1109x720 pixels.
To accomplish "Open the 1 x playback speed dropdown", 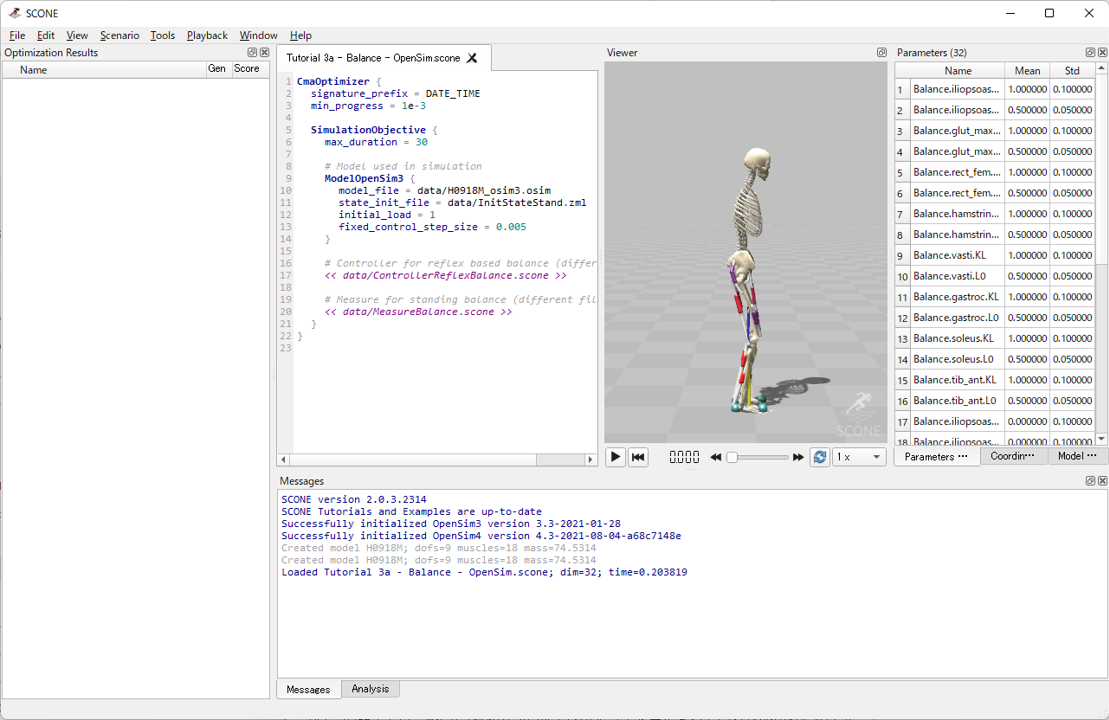I will (x=859, y=457).
